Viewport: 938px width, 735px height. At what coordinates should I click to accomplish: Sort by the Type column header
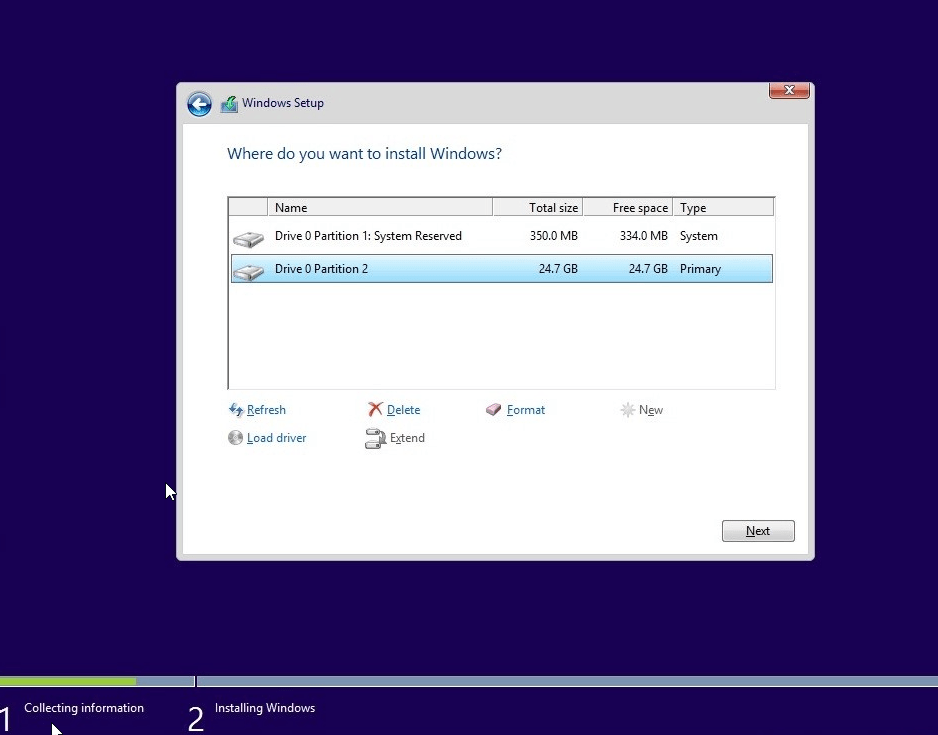(723, 208)
